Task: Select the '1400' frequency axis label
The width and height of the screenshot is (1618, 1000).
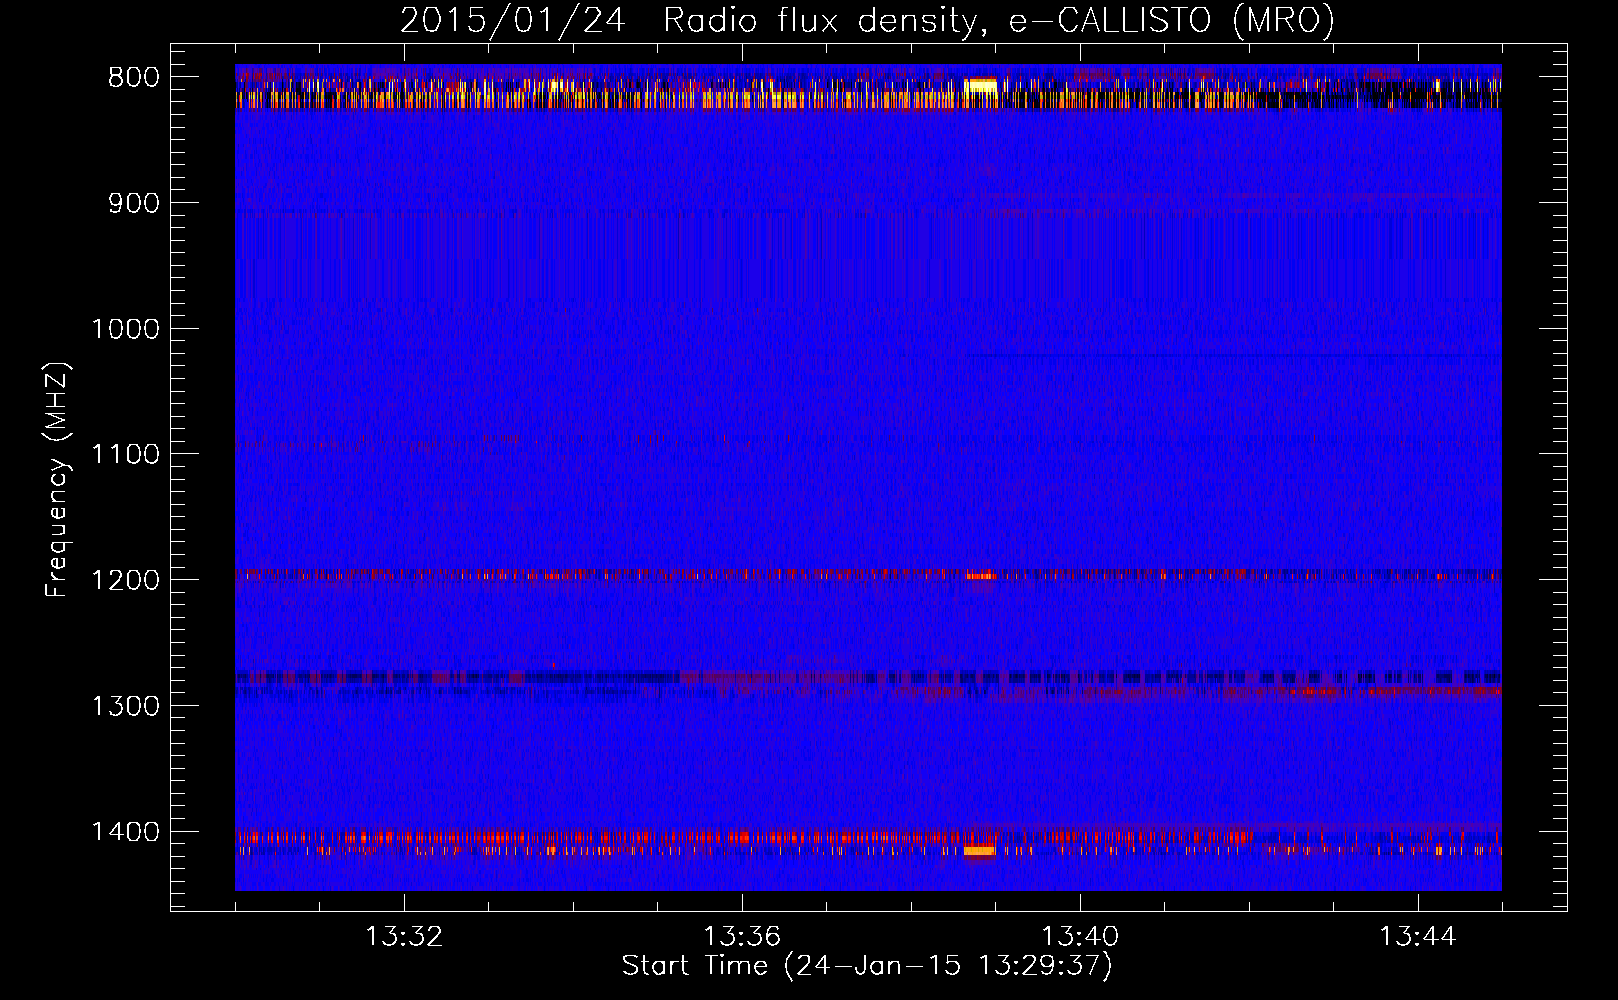Action: (x=125, y=832)
